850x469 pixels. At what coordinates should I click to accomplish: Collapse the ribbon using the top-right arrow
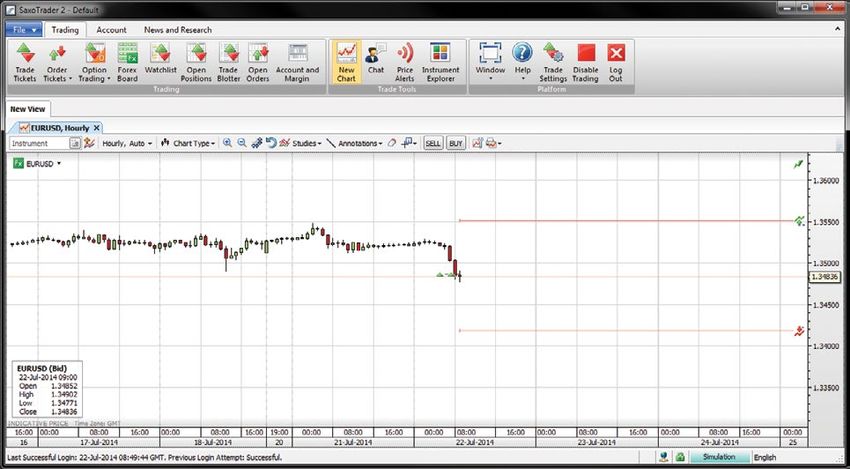click(x=839, y=29)
